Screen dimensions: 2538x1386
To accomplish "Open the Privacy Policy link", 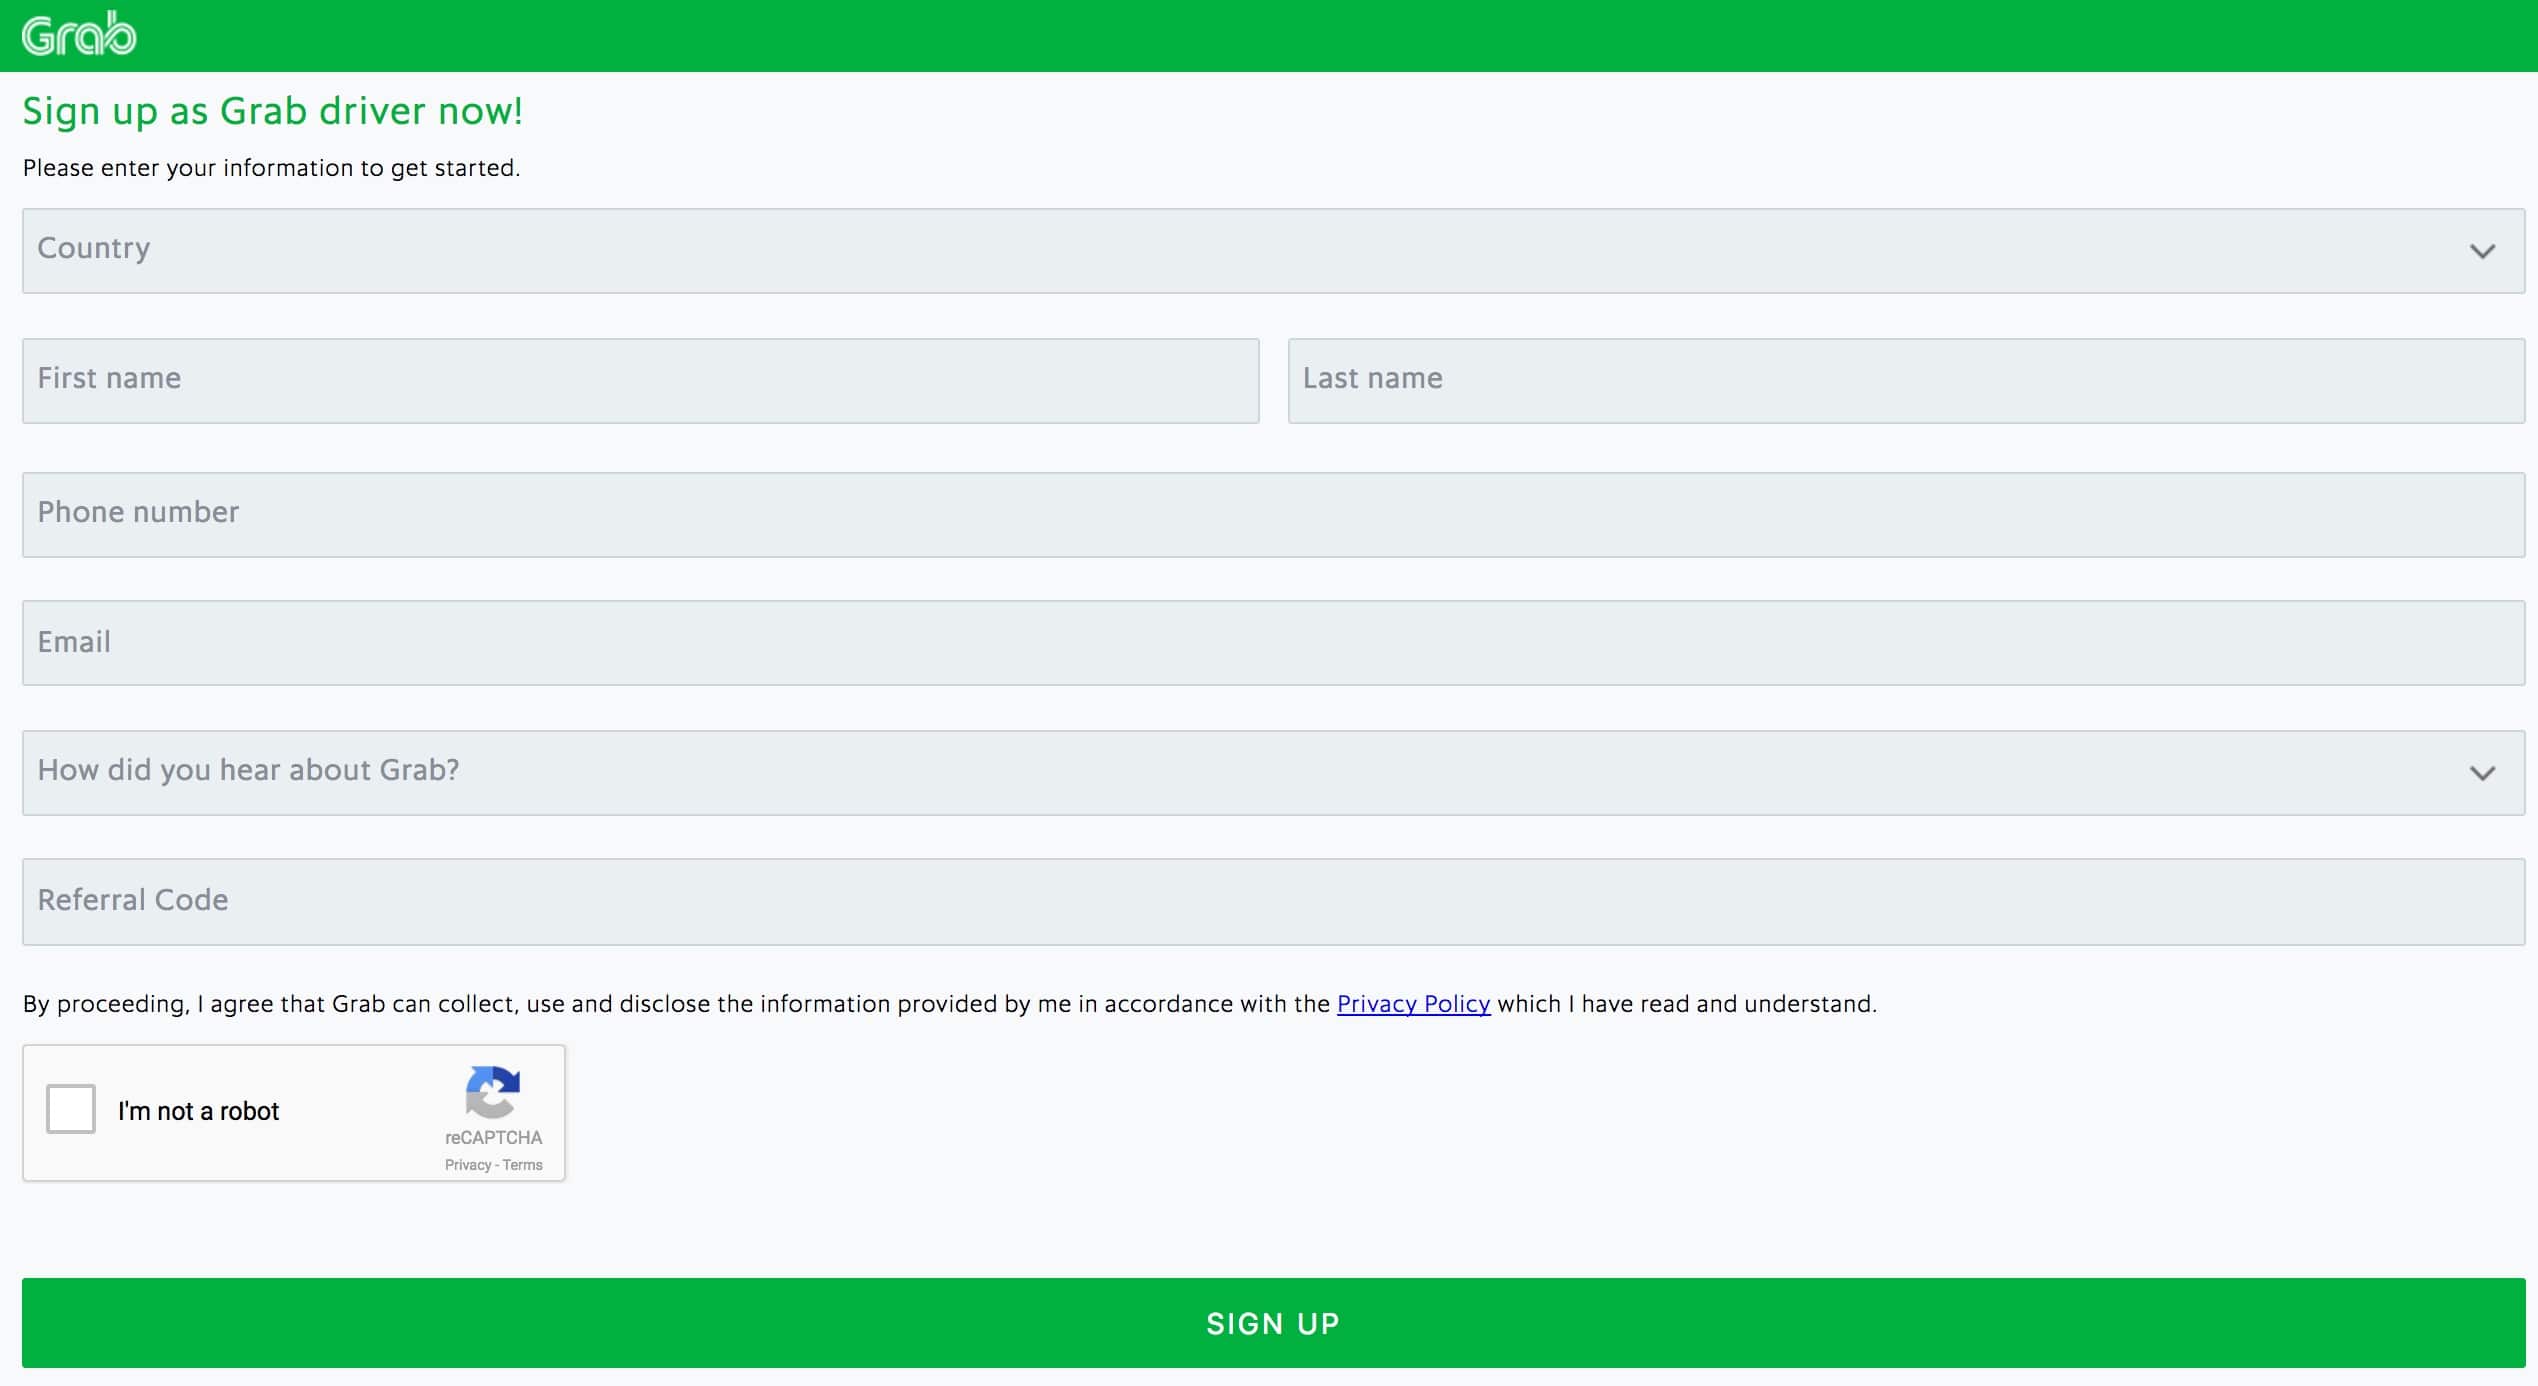I will [x=1413, y=1004].
